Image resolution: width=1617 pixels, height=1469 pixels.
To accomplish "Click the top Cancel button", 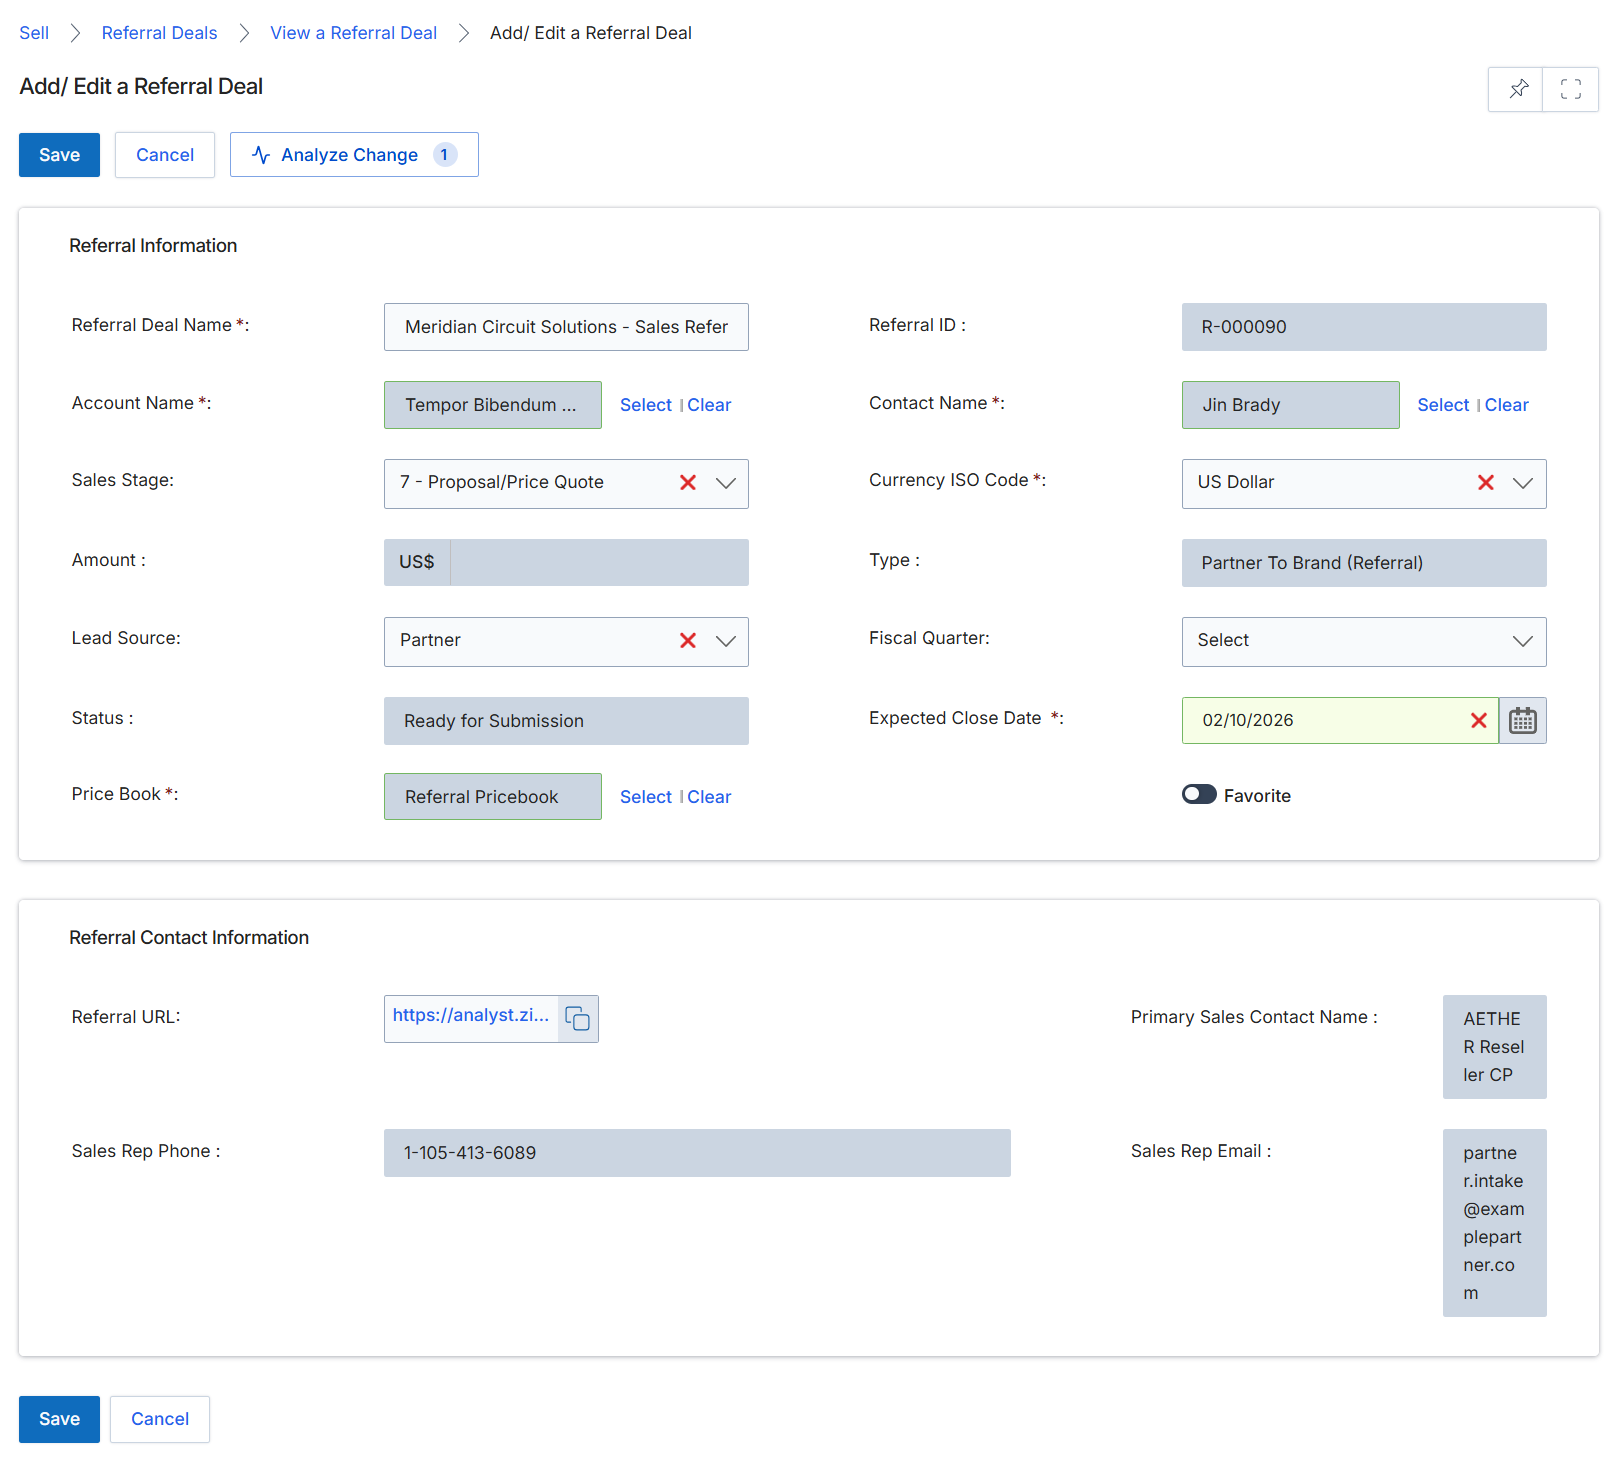I will pyautogui.click(x=165, y=155).
